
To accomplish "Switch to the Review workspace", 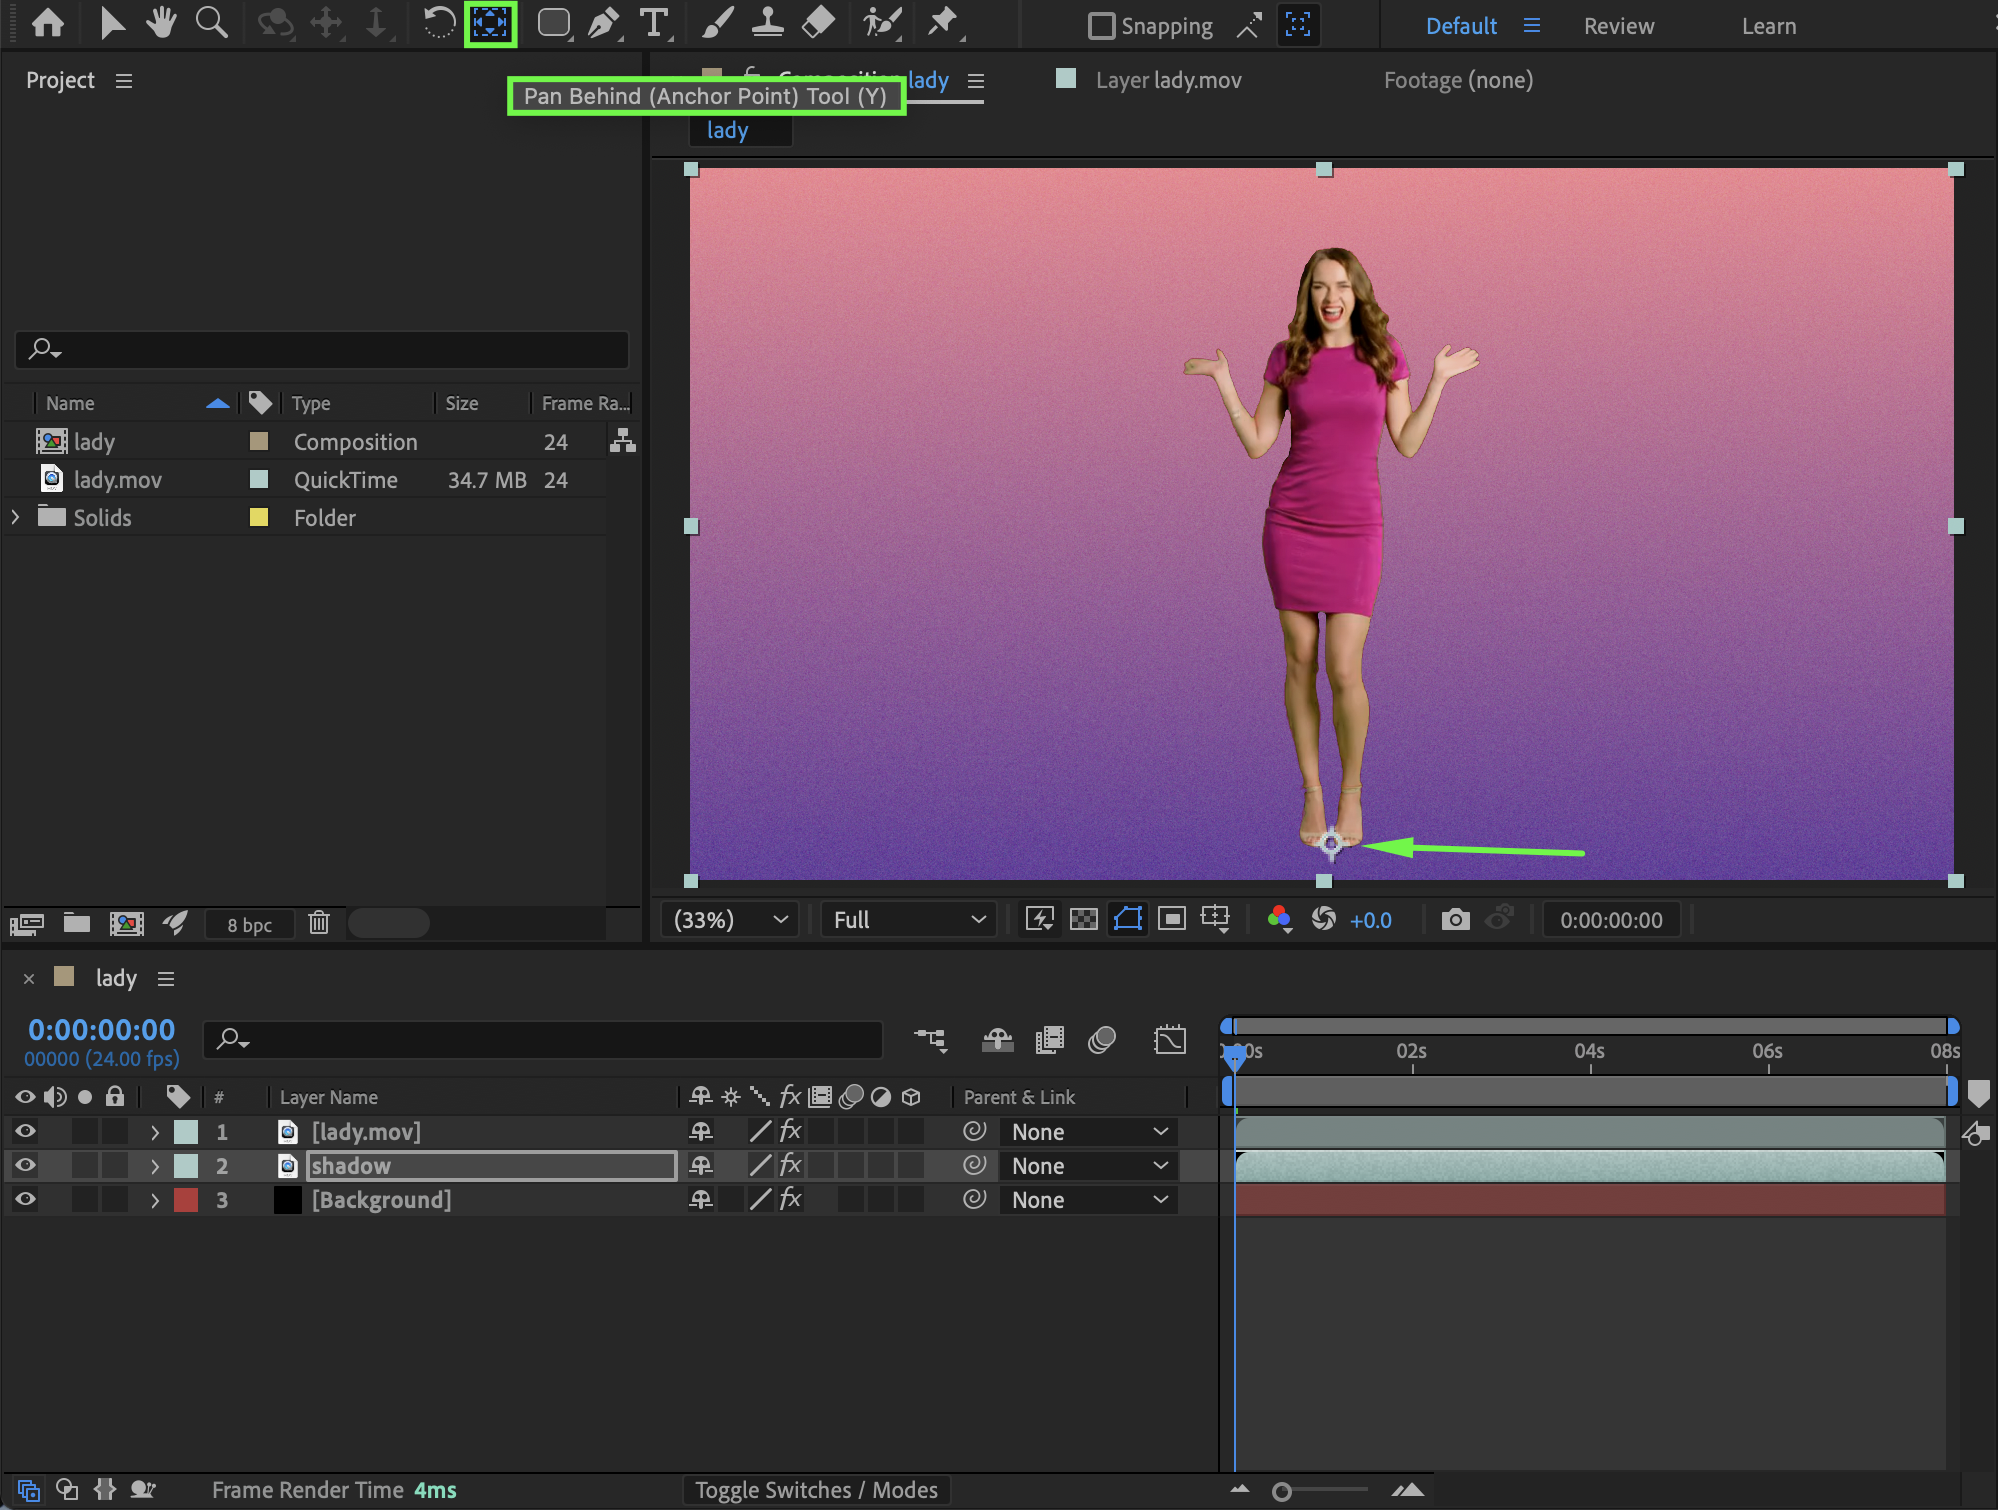I will 1618,26.
